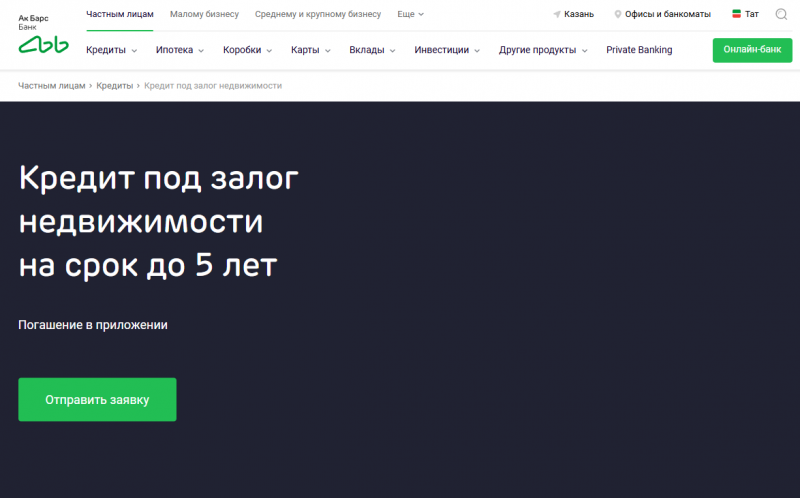This screenshot has width=800, height=498.
Task: Click the Онлайн-банк button
Action: (752, 50)
